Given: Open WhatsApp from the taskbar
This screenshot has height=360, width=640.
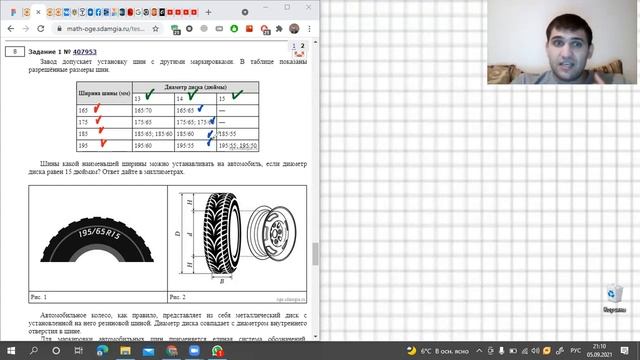Looking at the screenshot, I should tap(217, 351).
